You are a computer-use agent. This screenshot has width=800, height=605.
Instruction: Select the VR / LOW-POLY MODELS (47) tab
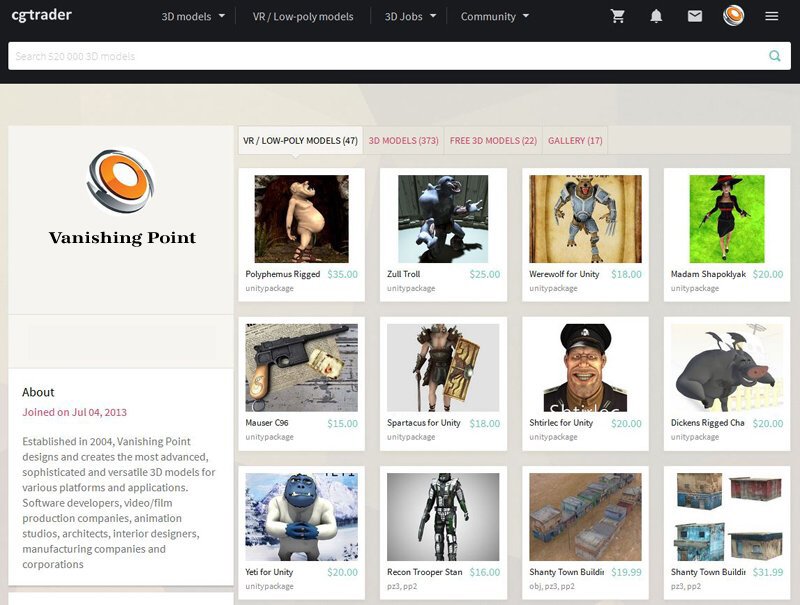(x=301, y=140)
